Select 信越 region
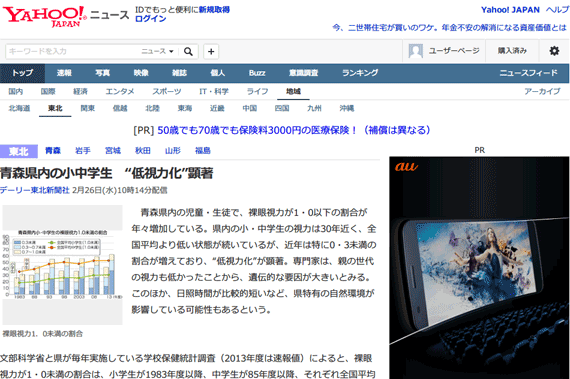Image resolution: width=570 pixels, height=379 pixels. coord(120,108)
